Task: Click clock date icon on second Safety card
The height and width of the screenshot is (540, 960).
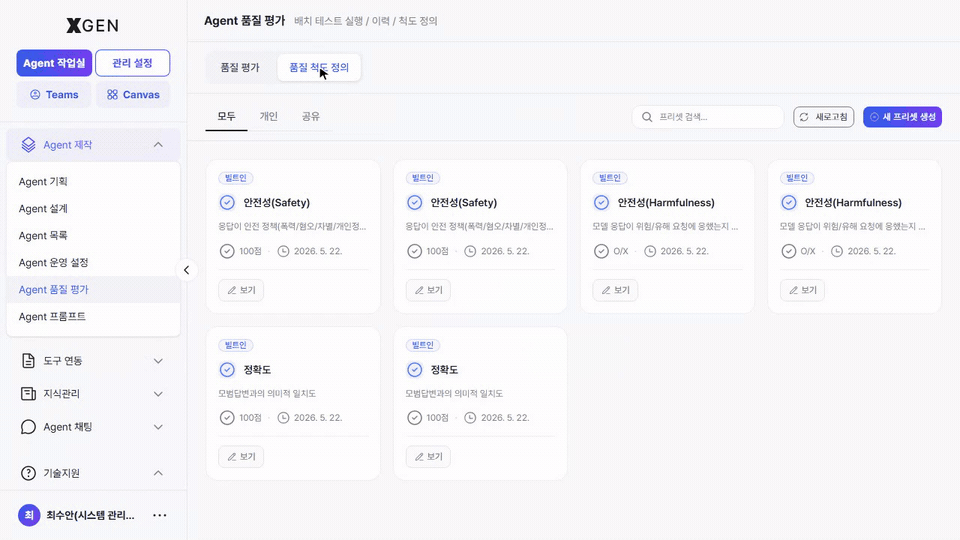Action: 470,251
